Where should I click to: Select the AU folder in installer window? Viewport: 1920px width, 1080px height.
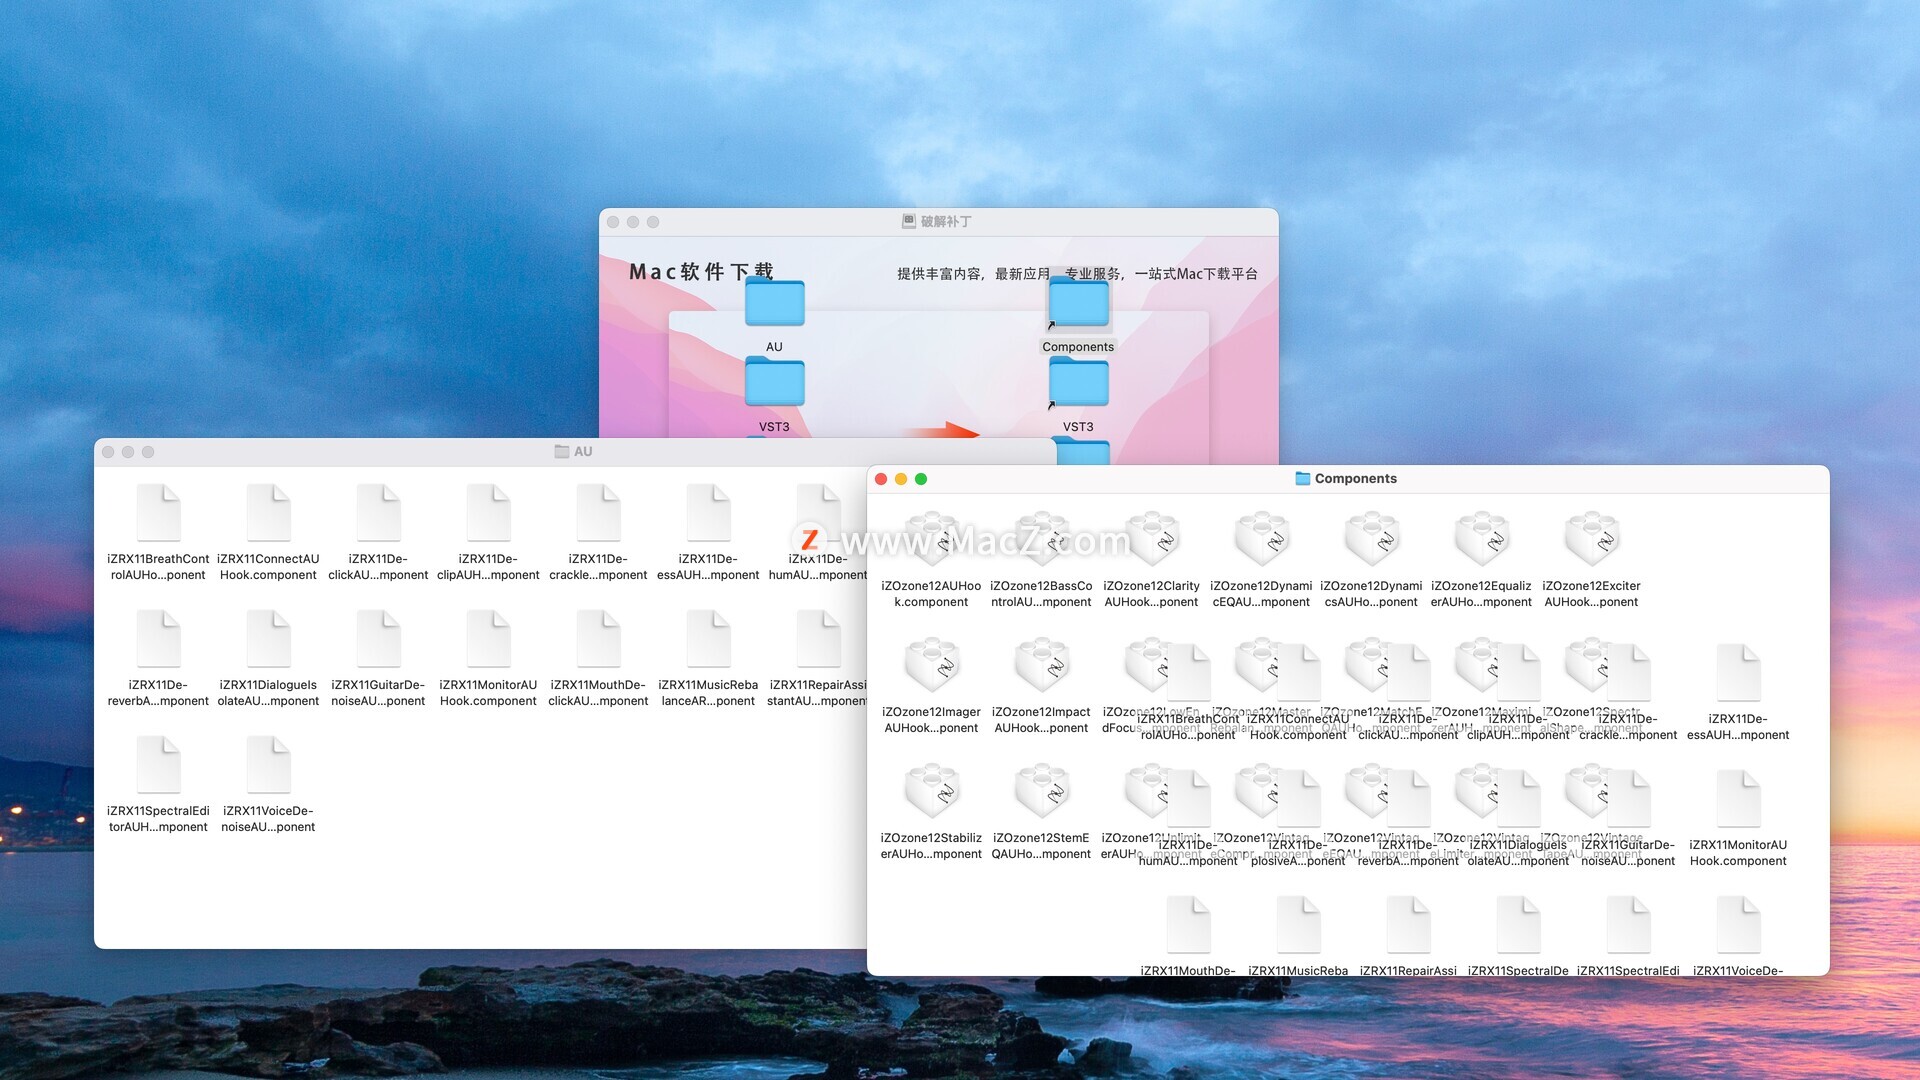pyautogui.click(x=774, y=303)
